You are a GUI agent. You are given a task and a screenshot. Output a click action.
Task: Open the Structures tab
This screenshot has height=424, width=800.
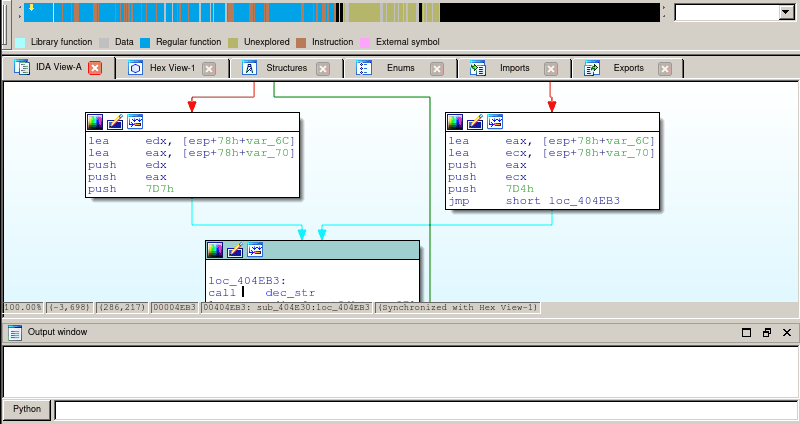tap(286, 68)
